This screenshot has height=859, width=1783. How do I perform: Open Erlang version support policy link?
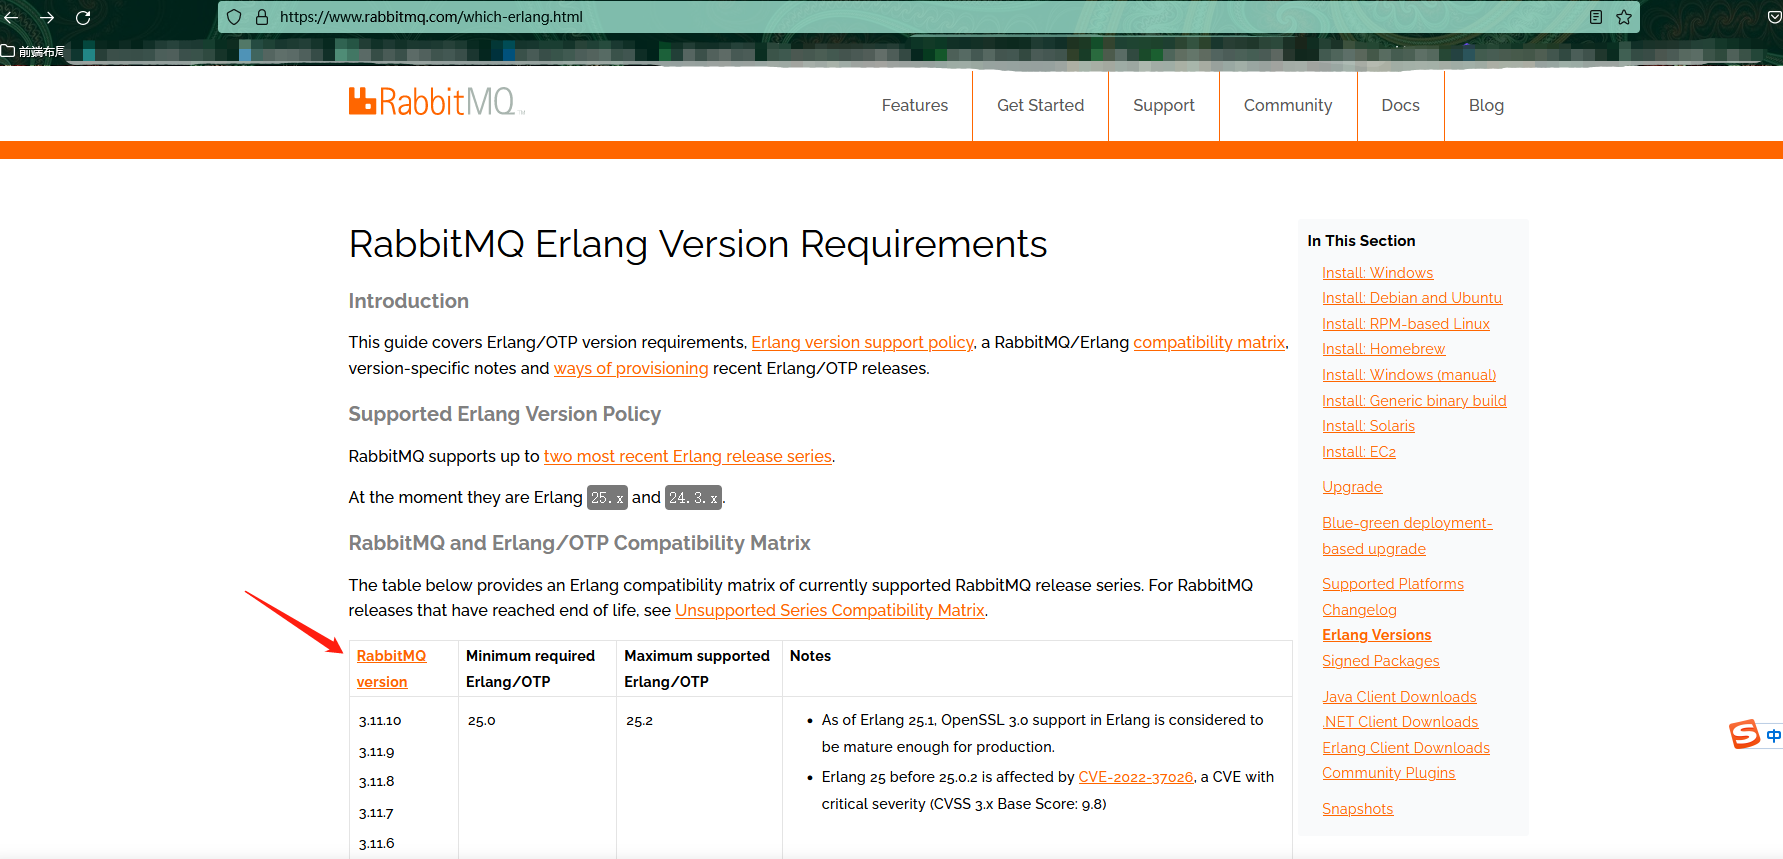(x=862, y=342)
